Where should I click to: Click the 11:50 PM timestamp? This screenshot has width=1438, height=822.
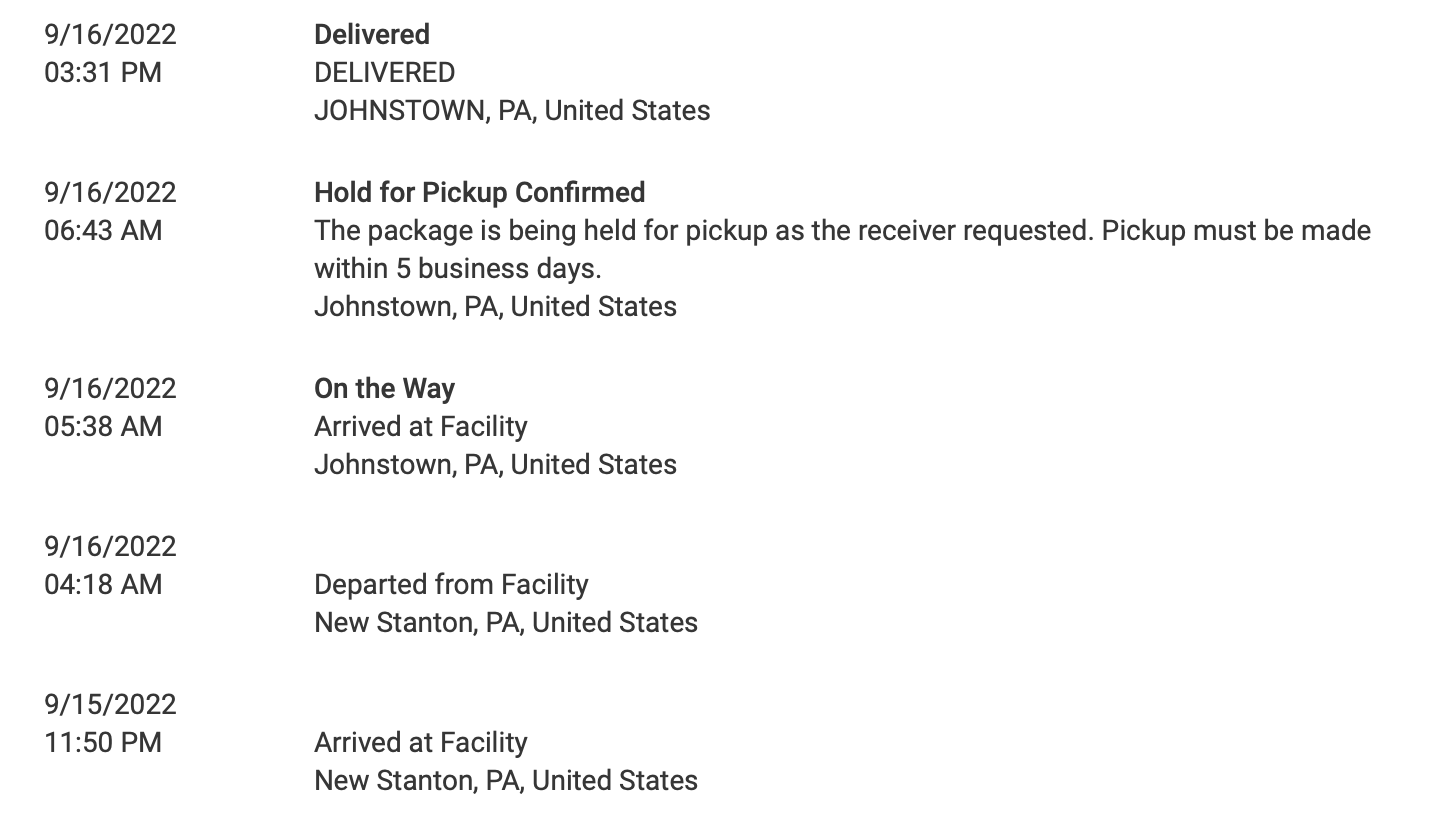tap(103, 742)
